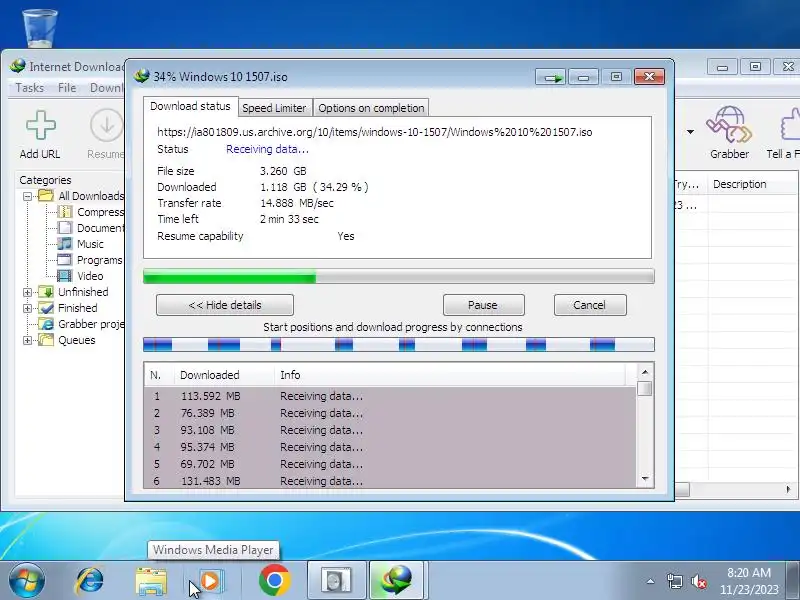The image size is (800, 600).
Task: Launch Windows Media Player from taskbar
Action: click(x=210, y=581)
